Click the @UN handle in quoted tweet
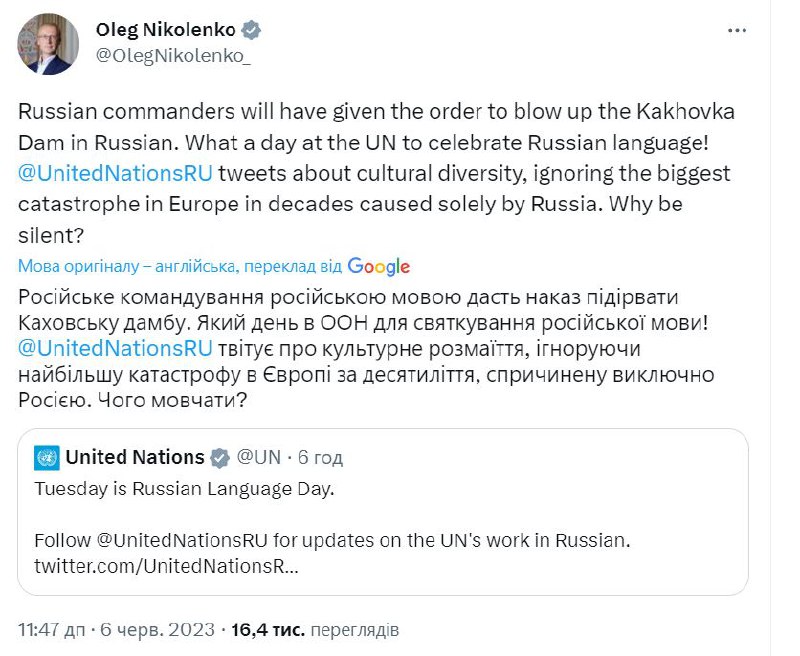800x656 pixels. 258,458
